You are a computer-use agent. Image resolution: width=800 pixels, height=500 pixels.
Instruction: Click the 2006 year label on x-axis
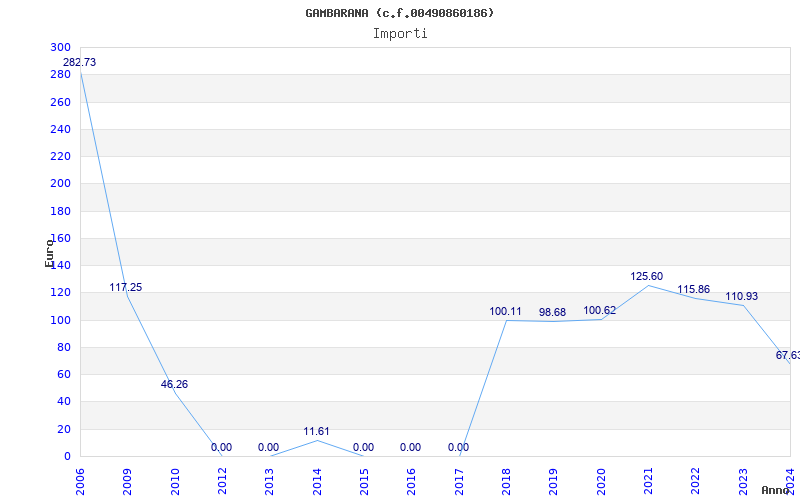point(80,482)
